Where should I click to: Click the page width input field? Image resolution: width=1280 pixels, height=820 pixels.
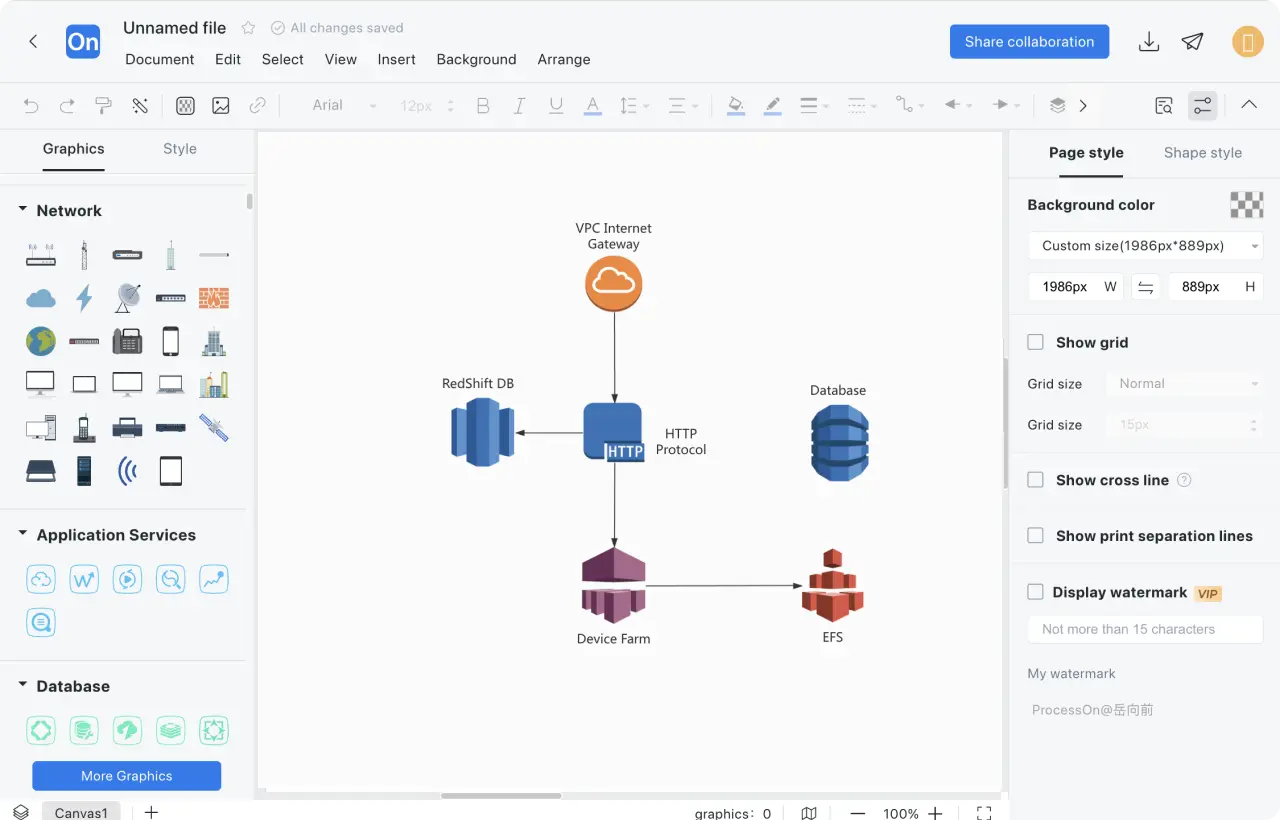[x=1065, y=287]
